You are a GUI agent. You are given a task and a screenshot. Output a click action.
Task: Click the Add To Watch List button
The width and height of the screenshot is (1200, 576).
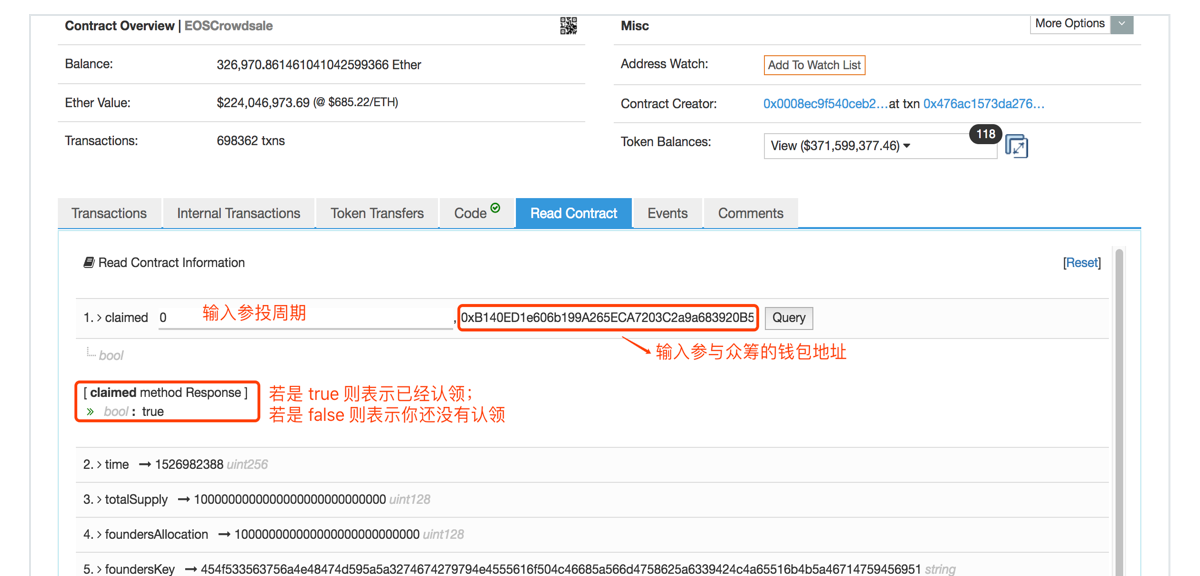[814, 64]
